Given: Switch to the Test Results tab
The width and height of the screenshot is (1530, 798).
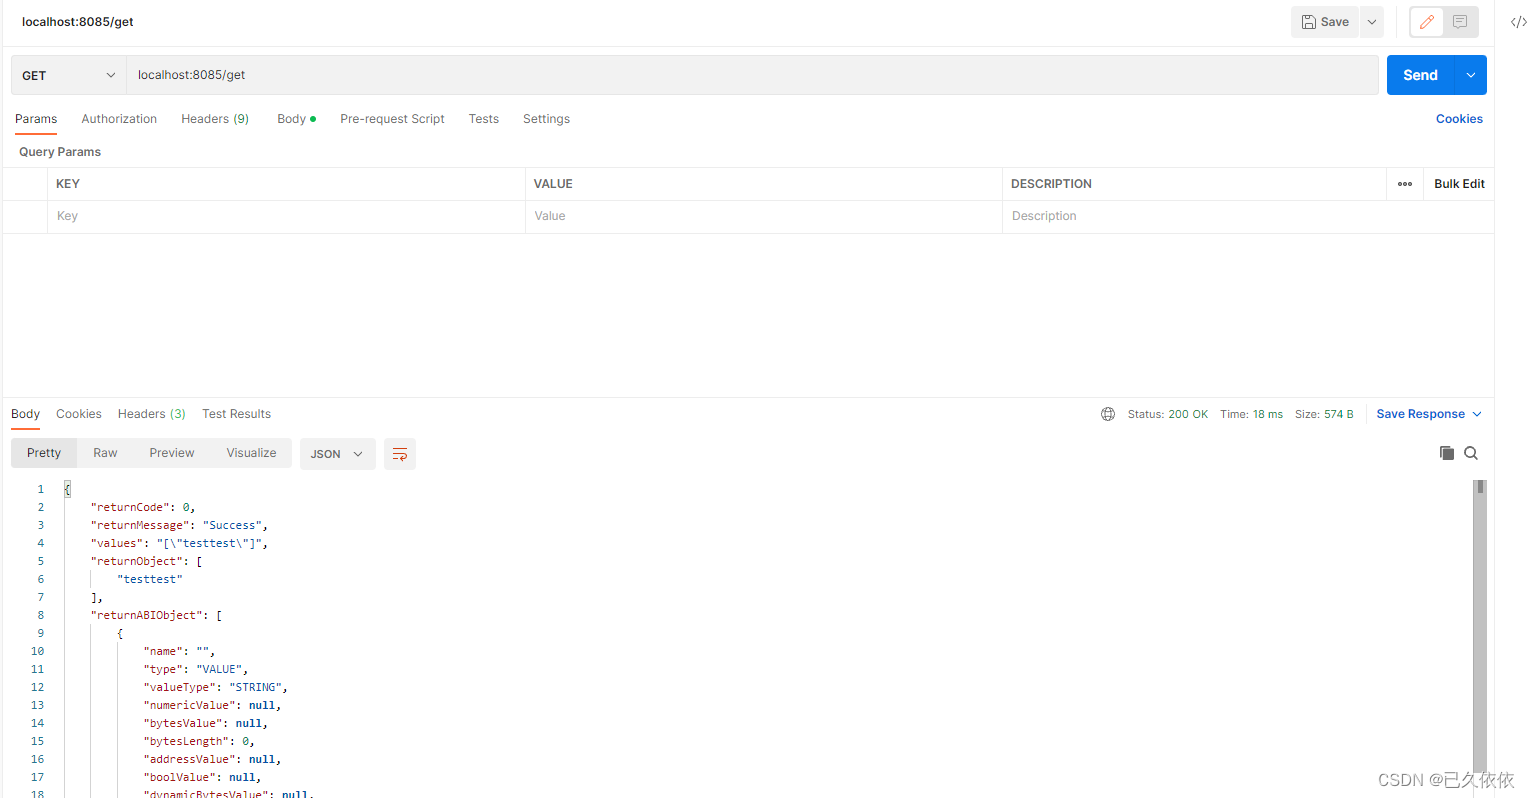Looking at the screenshot, I should coord(236,414).
